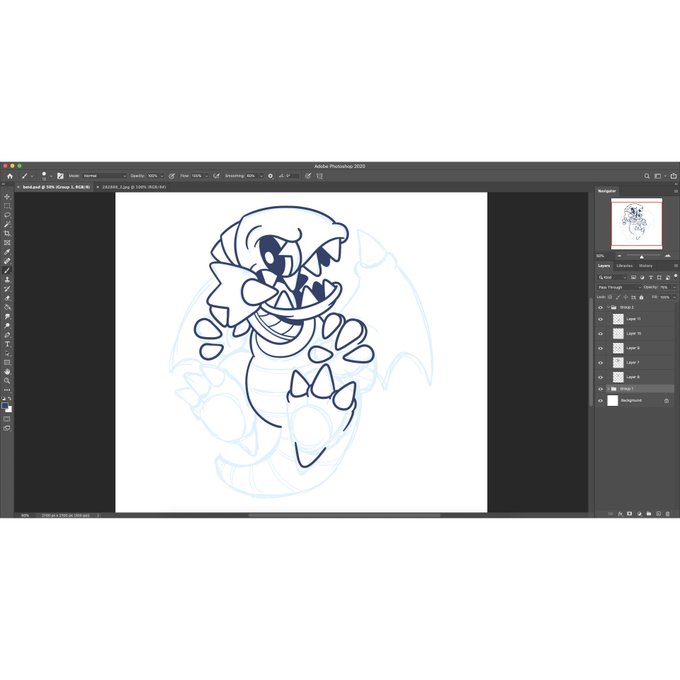Screen dimensions: 680x680
Task: Open the Edit Toolbar three-dots button
Action: [x=7, y=390]
